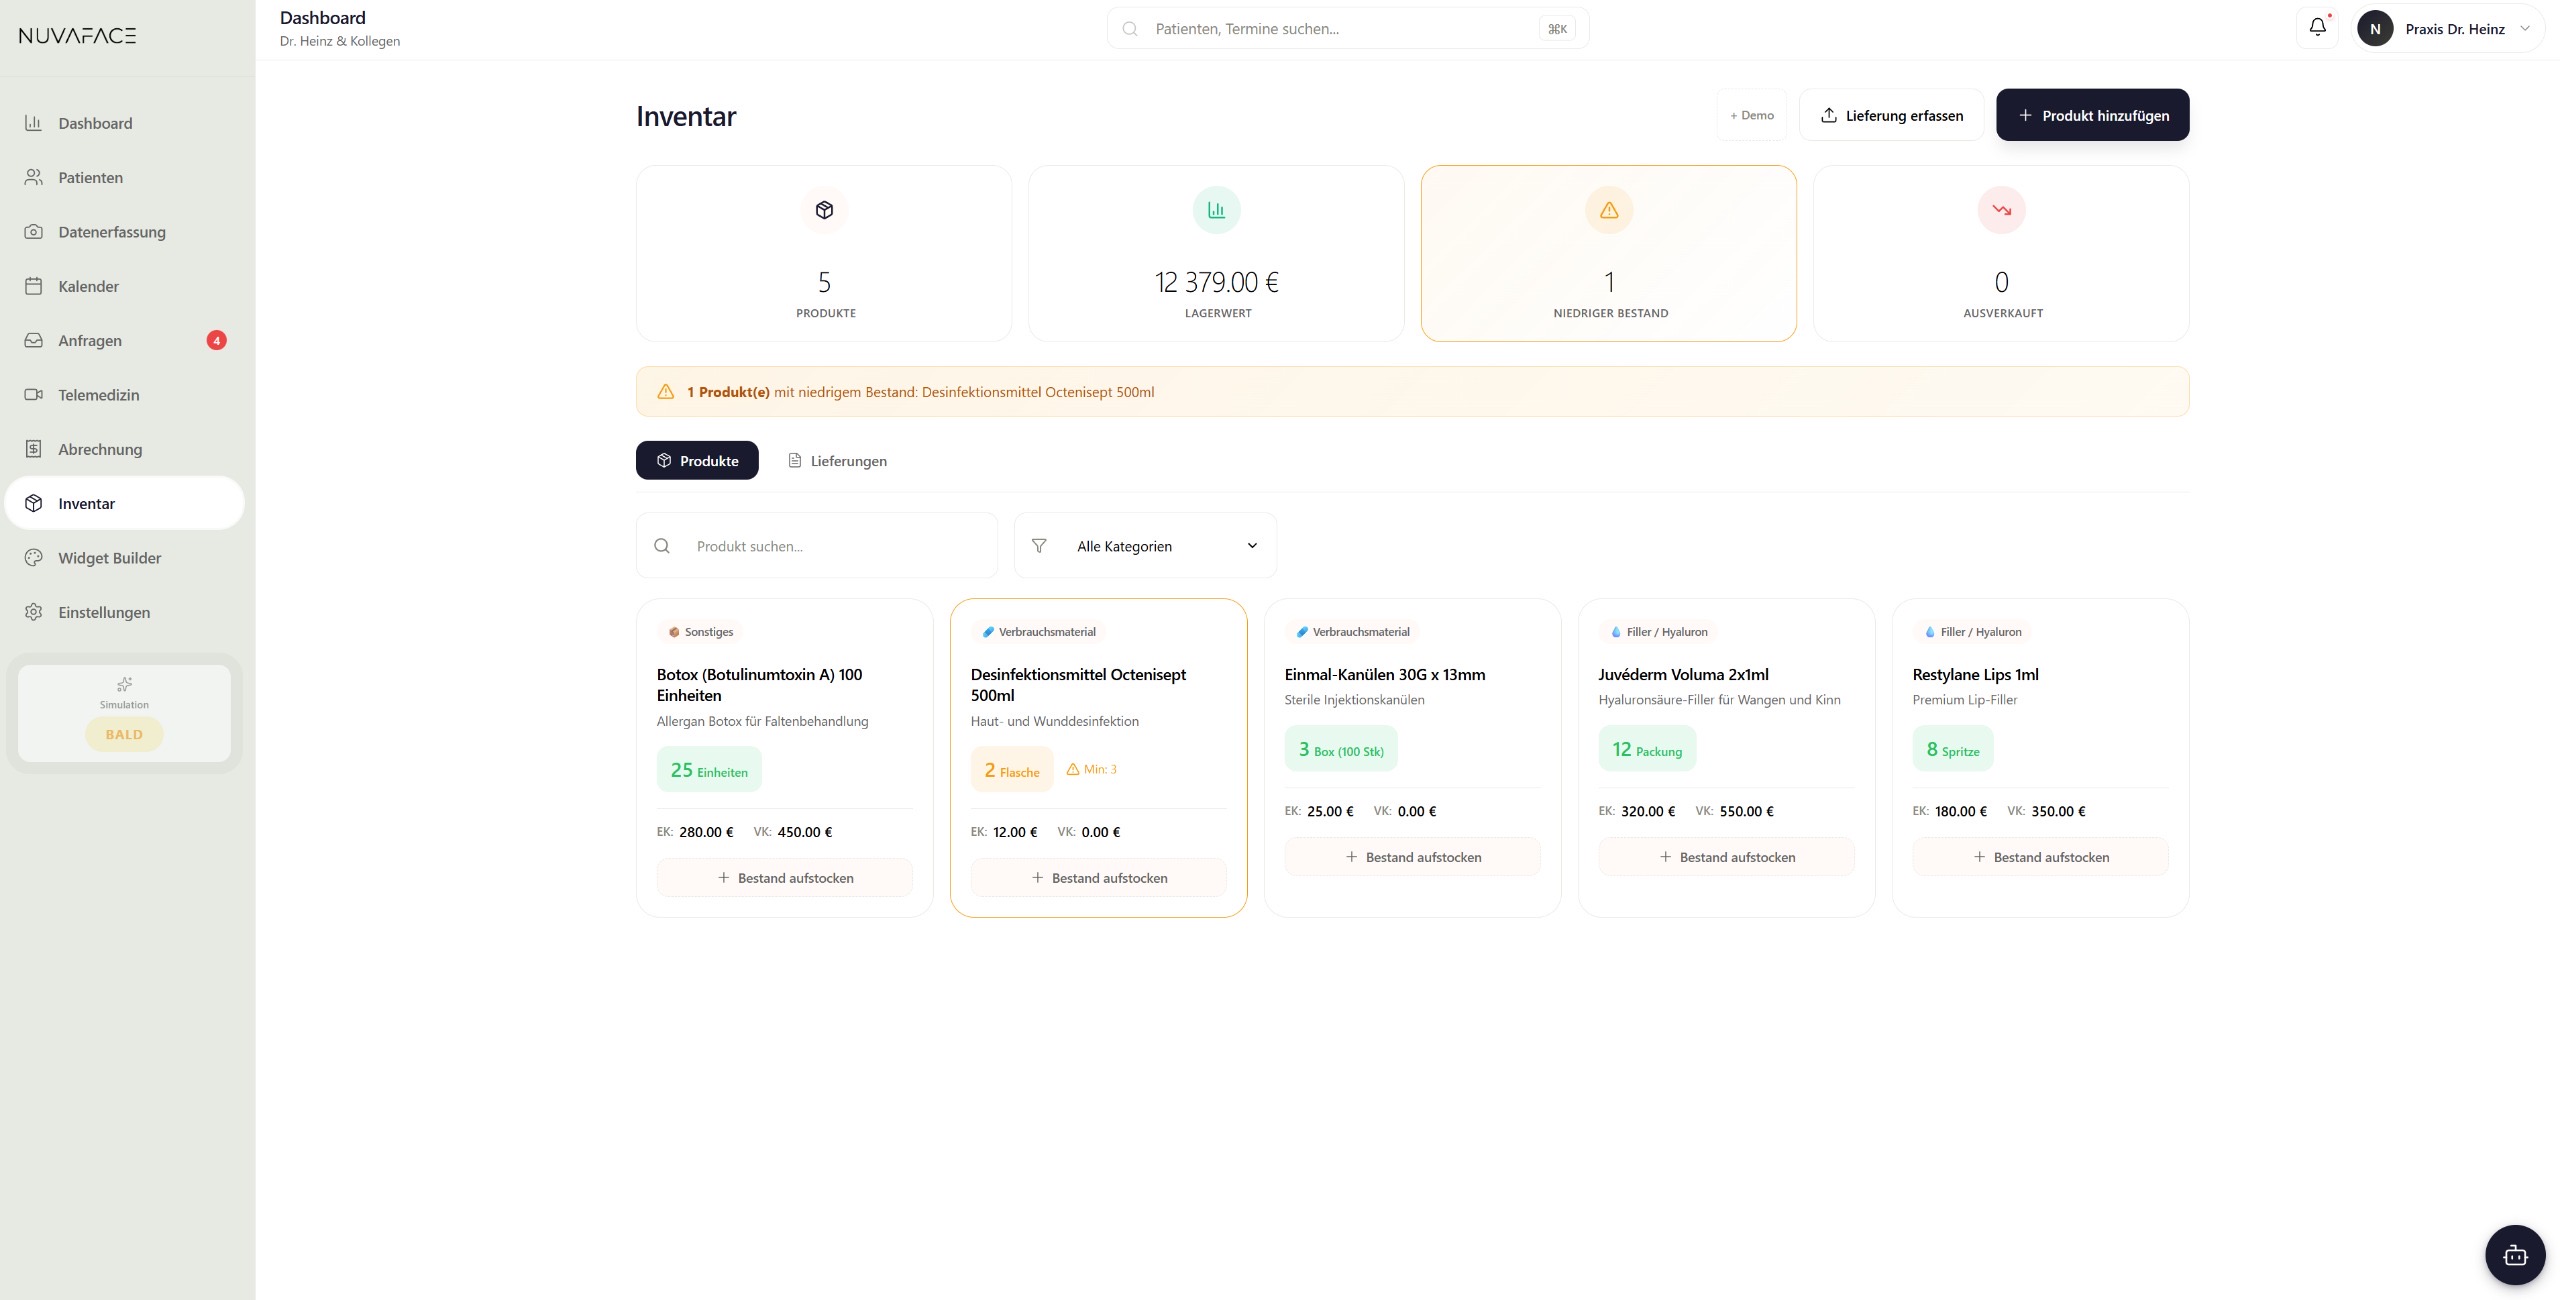Open the notifications bell icon
The height and width of the screenshot is (1300, 2560).
pyautogui.click(x=2317, y=27)
